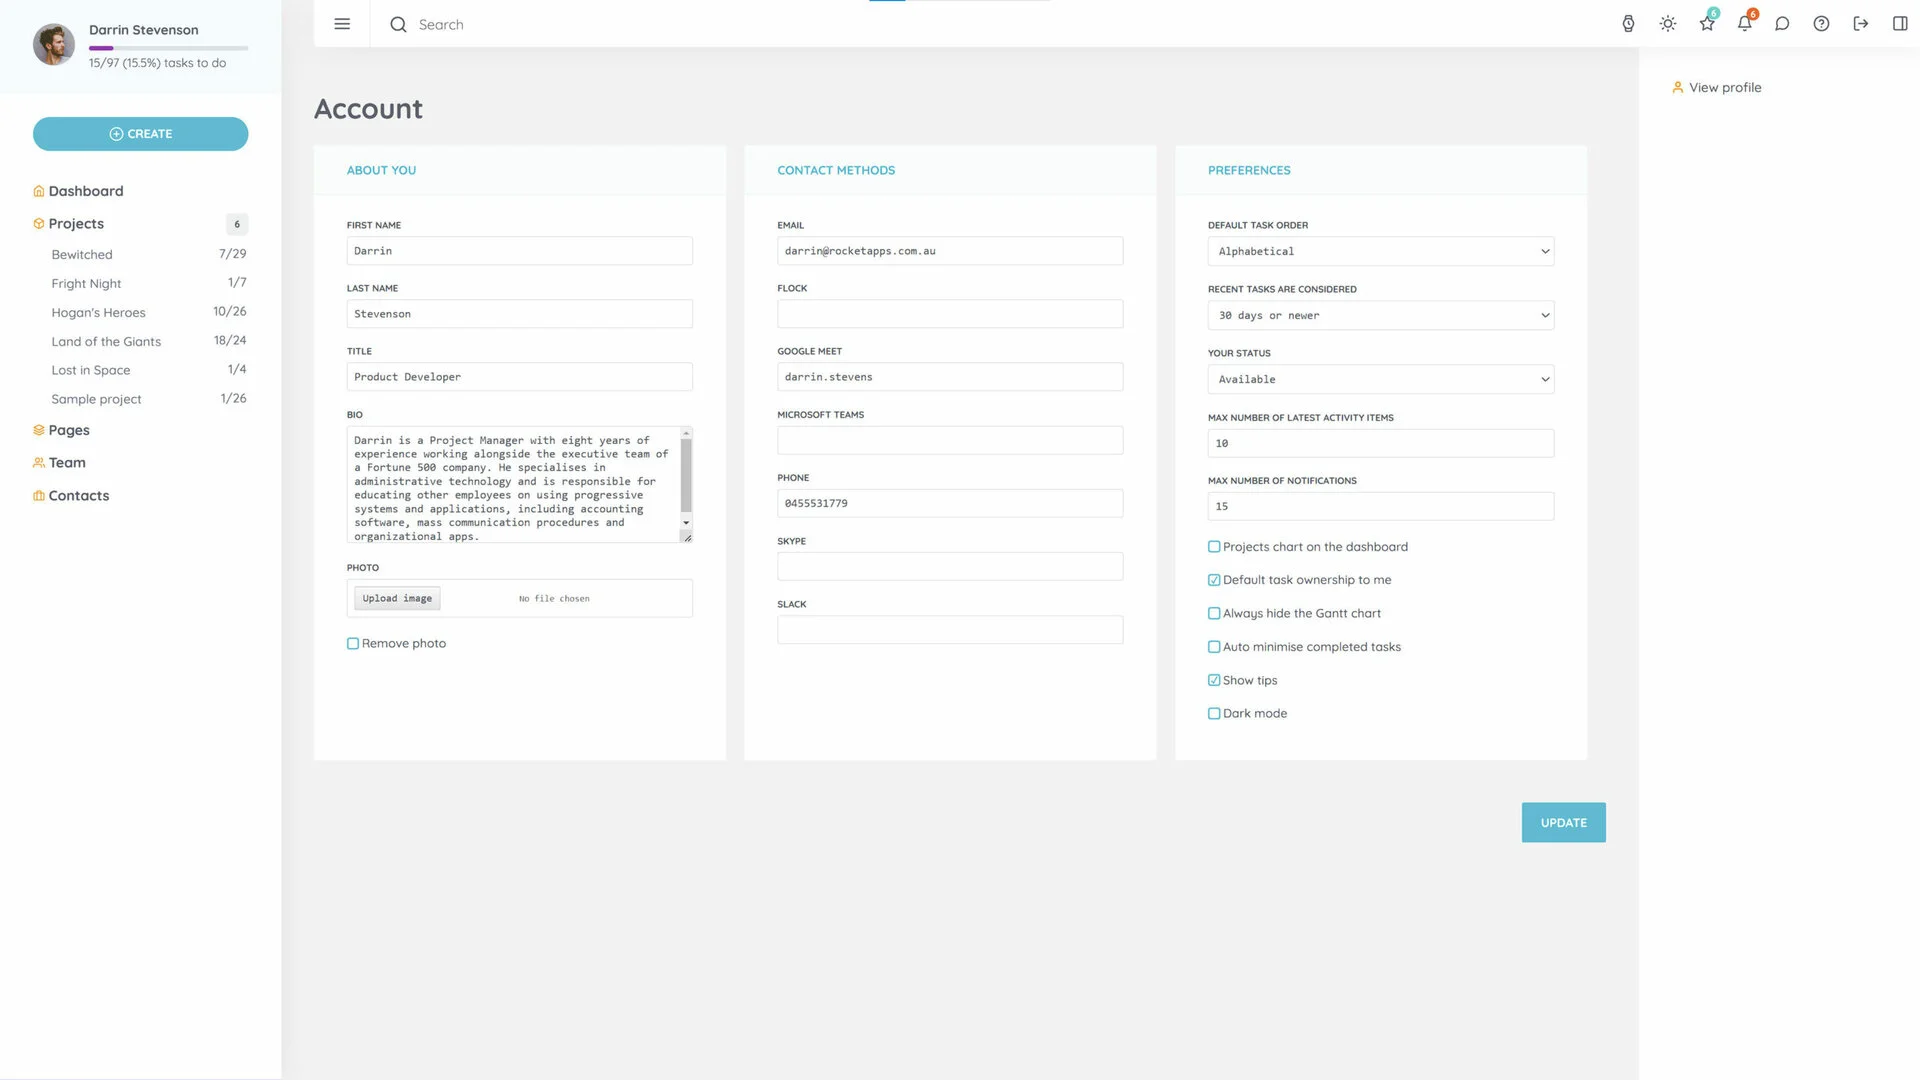Open Your Status dropdown
The height and width of the screenshot is (1080, 1920).
(1380, 380)
